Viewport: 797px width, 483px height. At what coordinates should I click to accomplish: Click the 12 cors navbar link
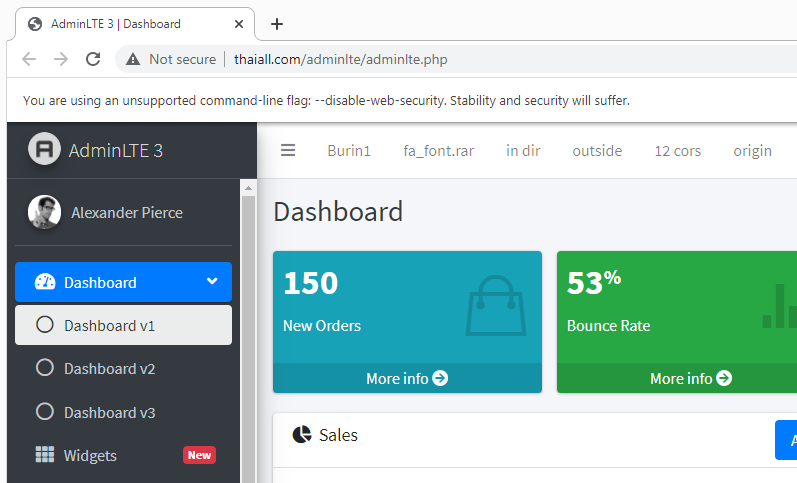pyautogui.click(x=677, y=151)
